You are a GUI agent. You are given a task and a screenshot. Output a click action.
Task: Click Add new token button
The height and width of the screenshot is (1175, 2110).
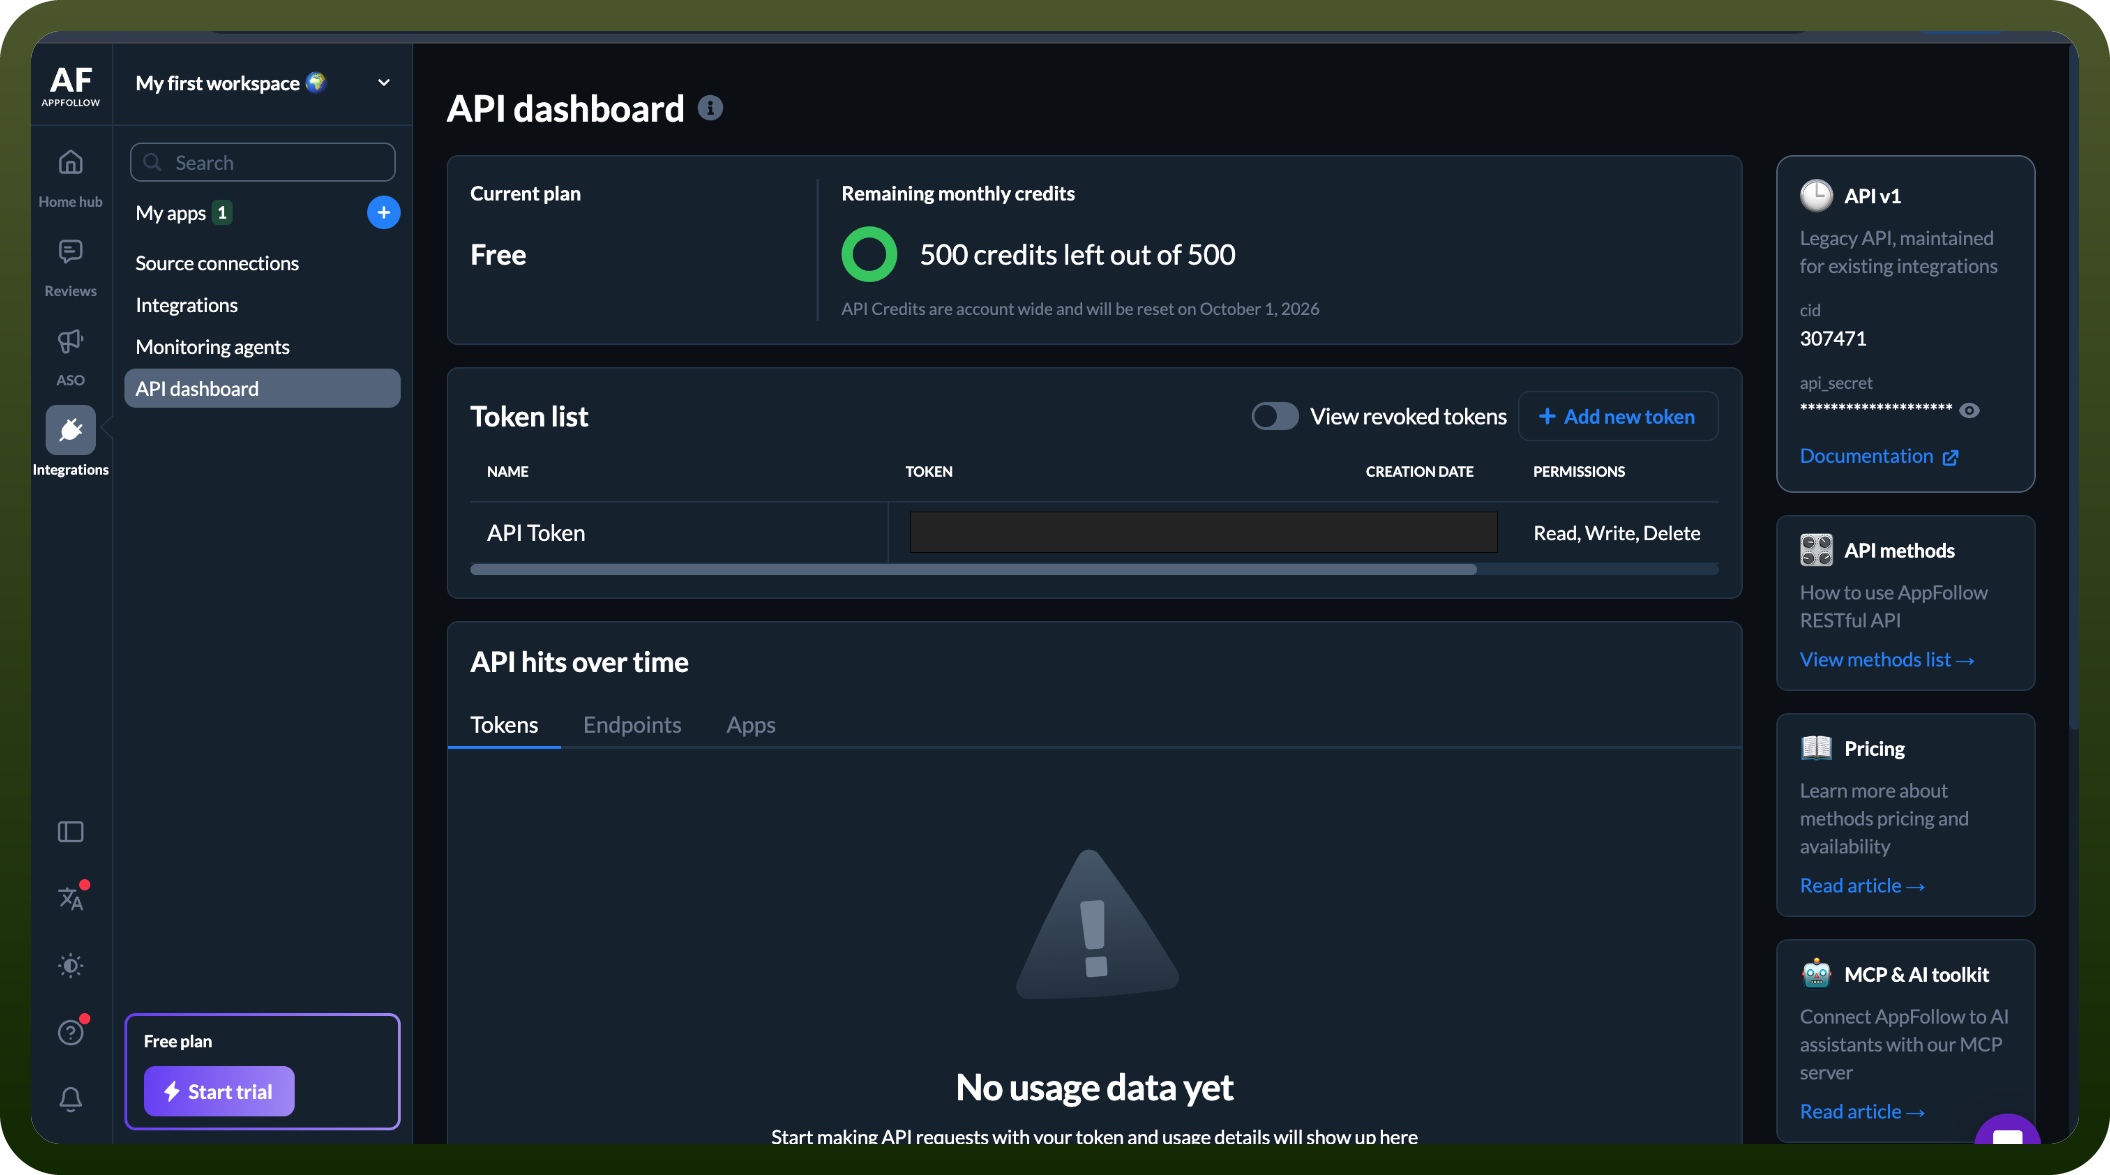1618,416
